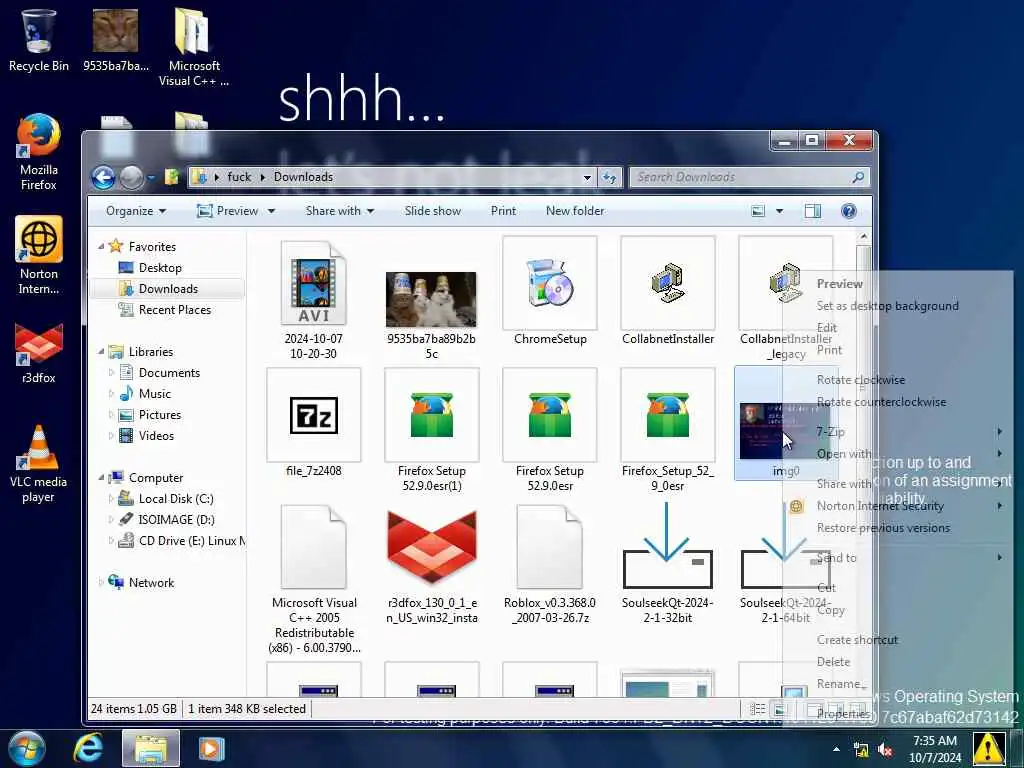1024x768 pixels.
Task: Click the Explorer Forward arrow button
Action: tap(131, 177)
